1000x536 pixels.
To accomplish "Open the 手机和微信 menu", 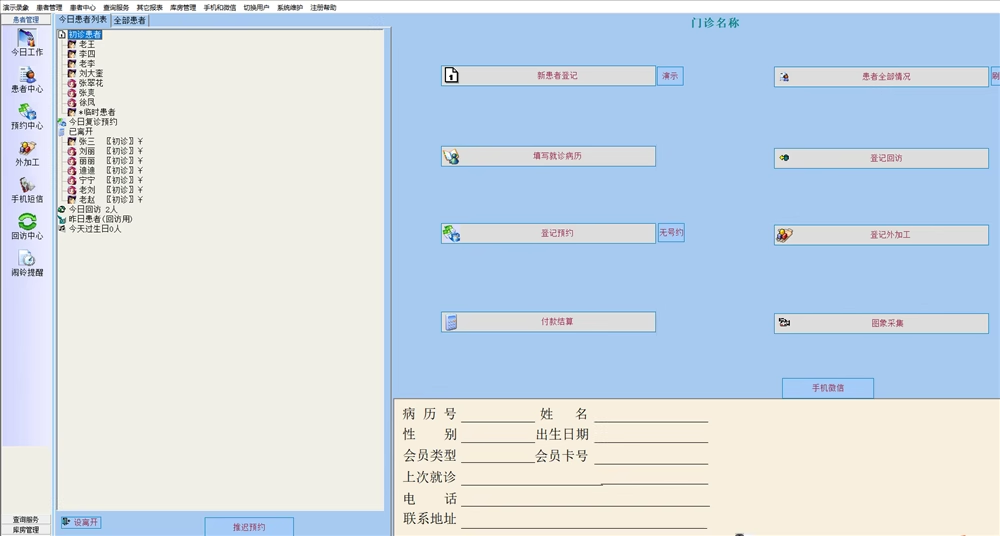I will point(219,8).
